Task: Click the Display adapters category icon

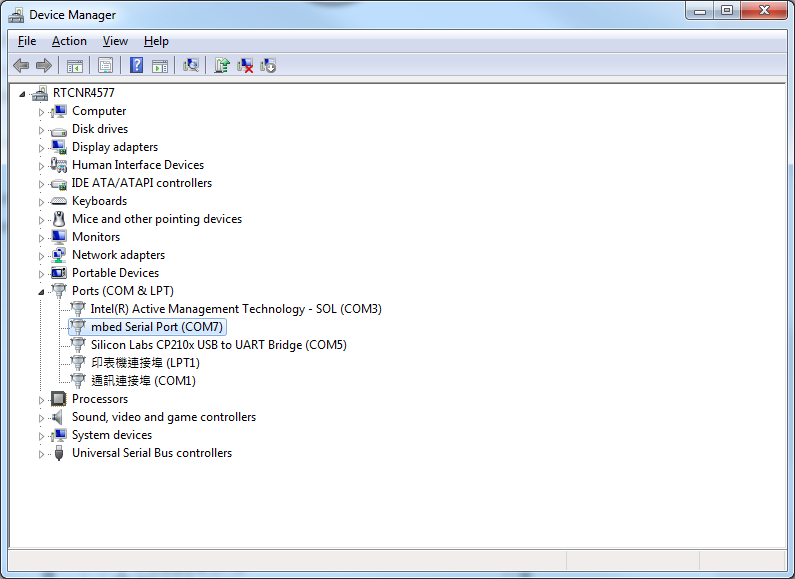Action: pyautogui.click(x=59, y=147)
